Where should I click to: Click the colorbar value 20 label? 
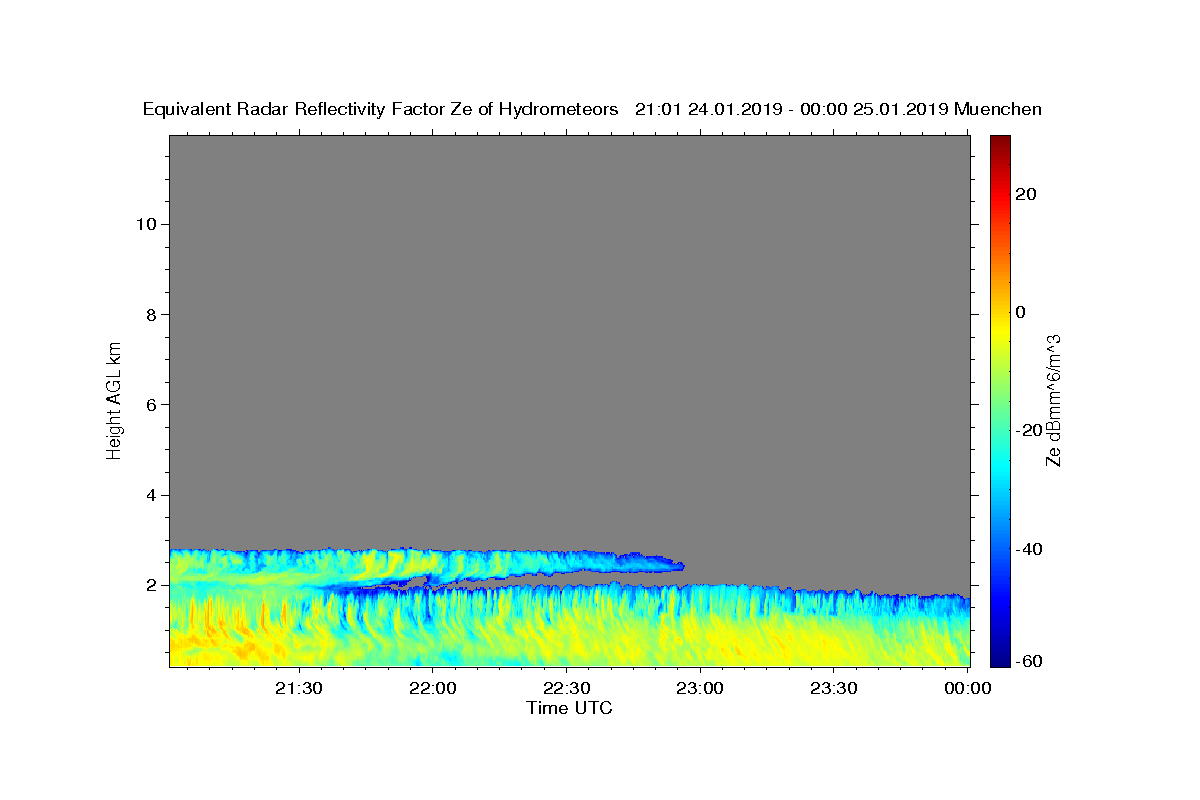coord(1027,194)
